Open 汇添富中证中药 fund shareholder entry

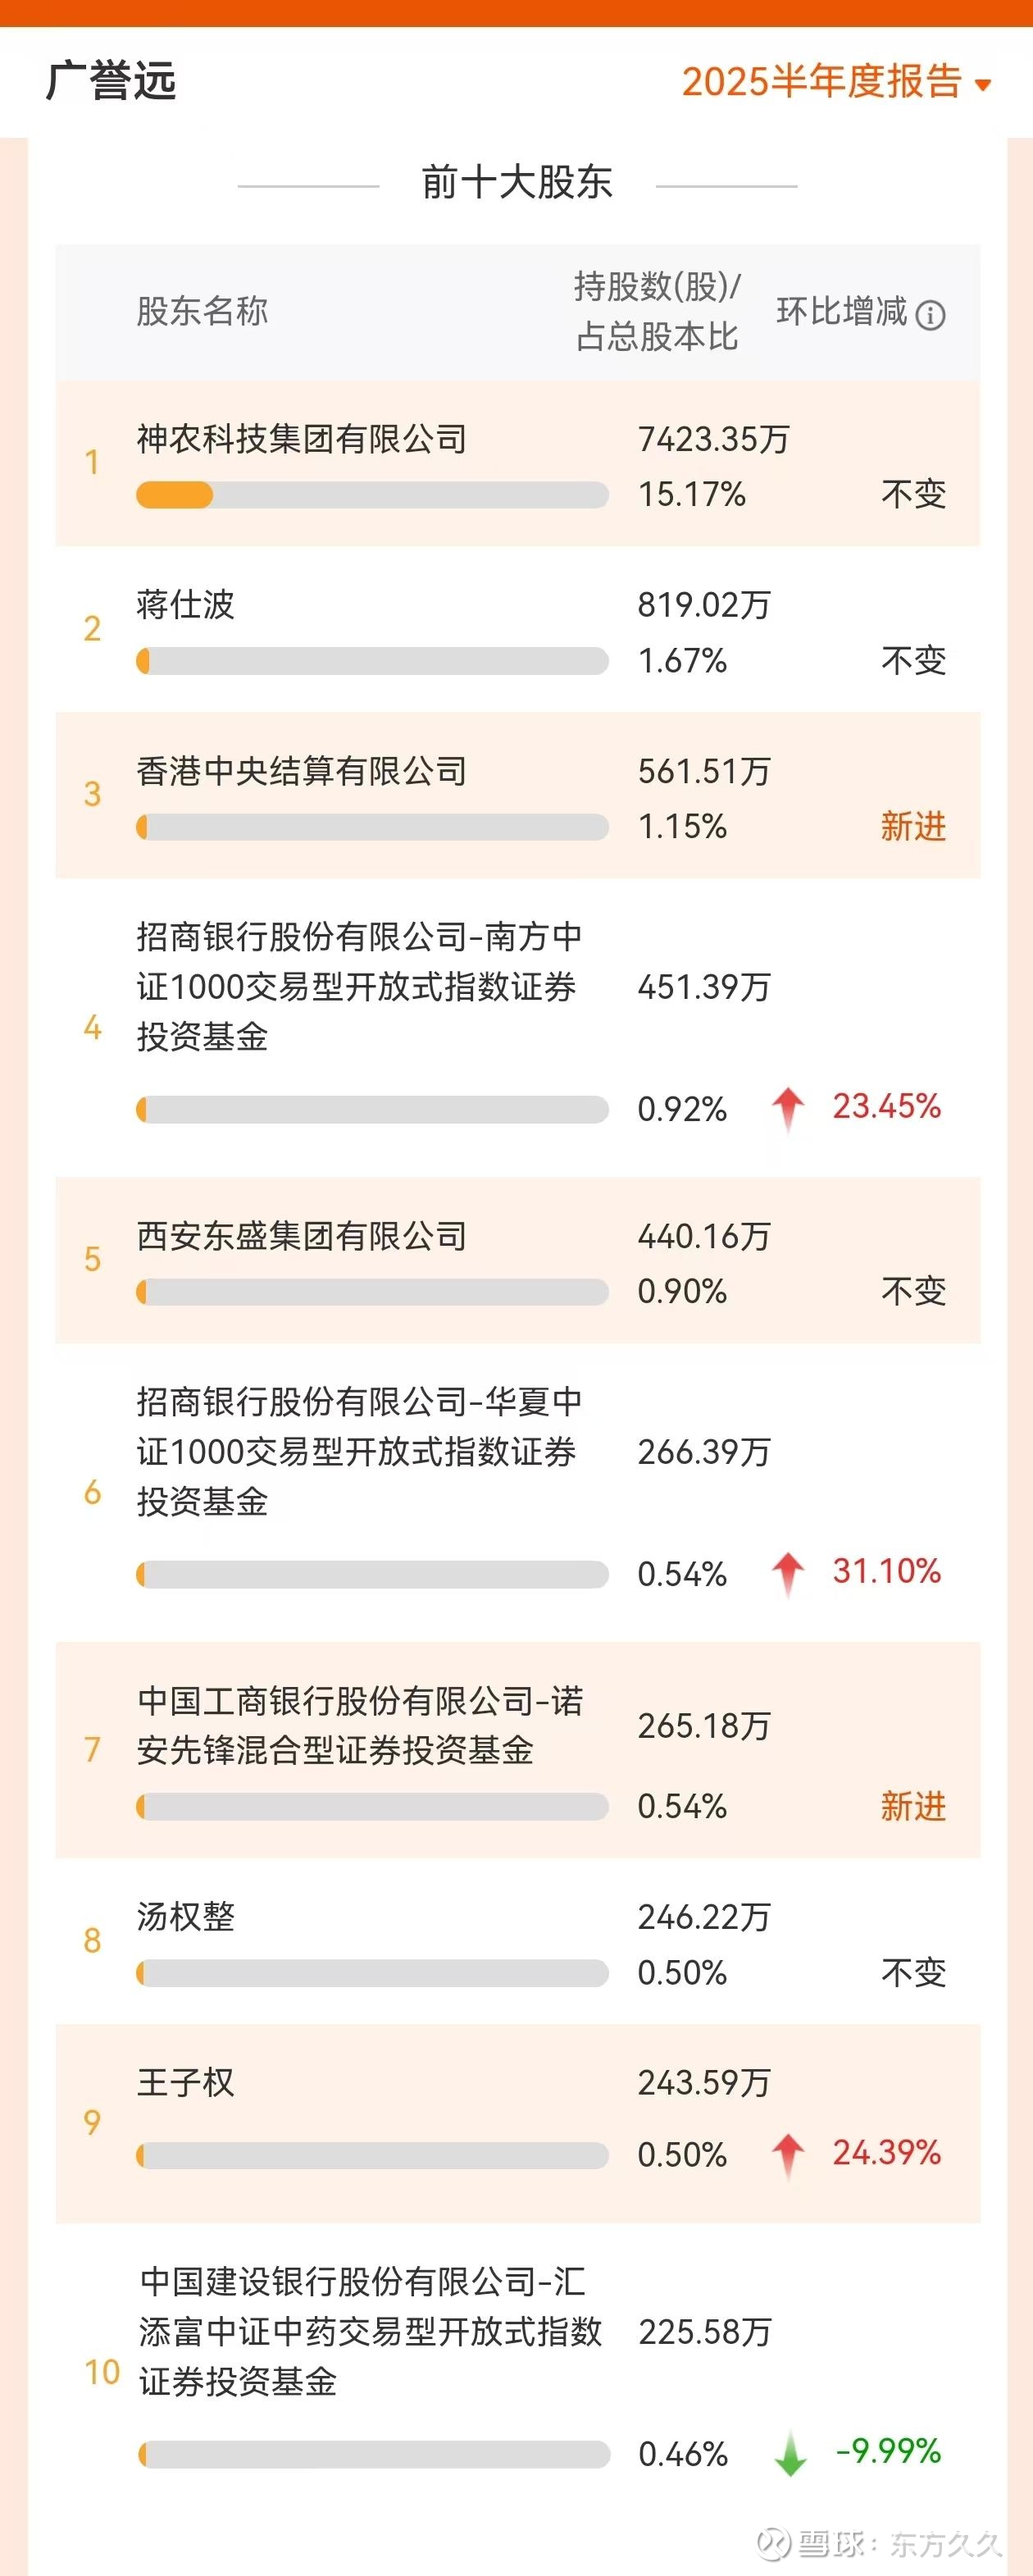coord(518,2370)
